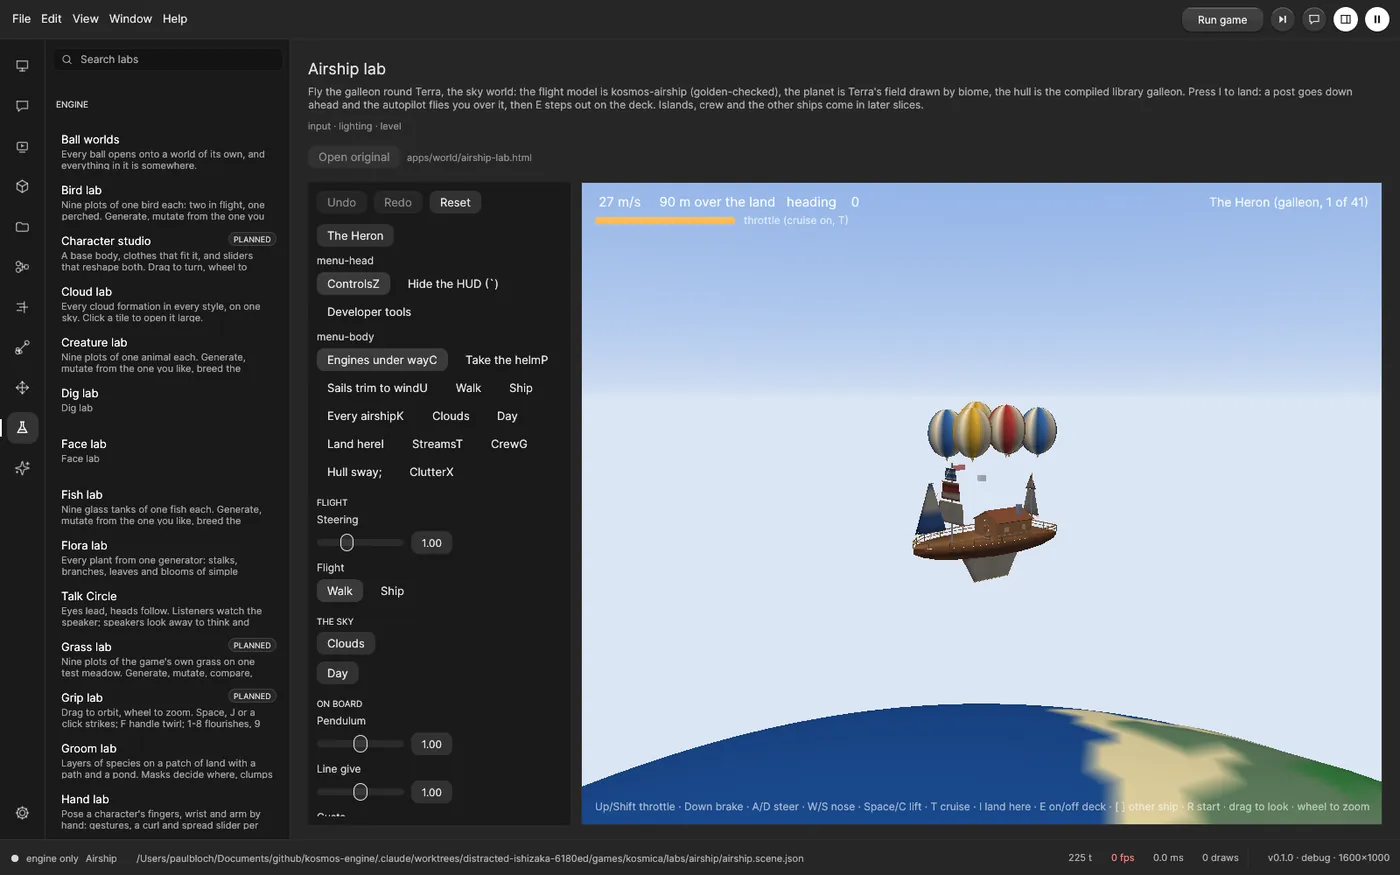Toggle the split panel layout icon
The image size is (1400, 875).
click(1346, 19)
